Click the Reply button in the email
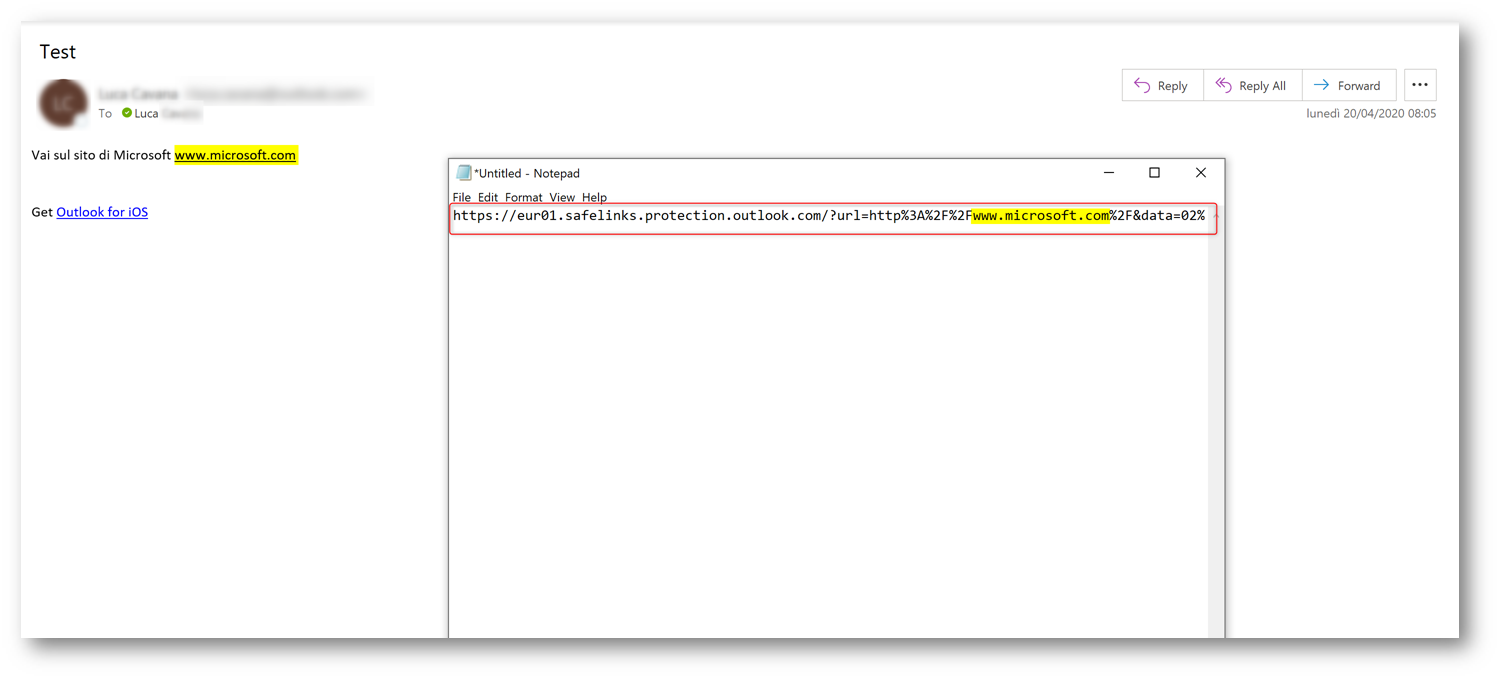 pos(1162,86)
